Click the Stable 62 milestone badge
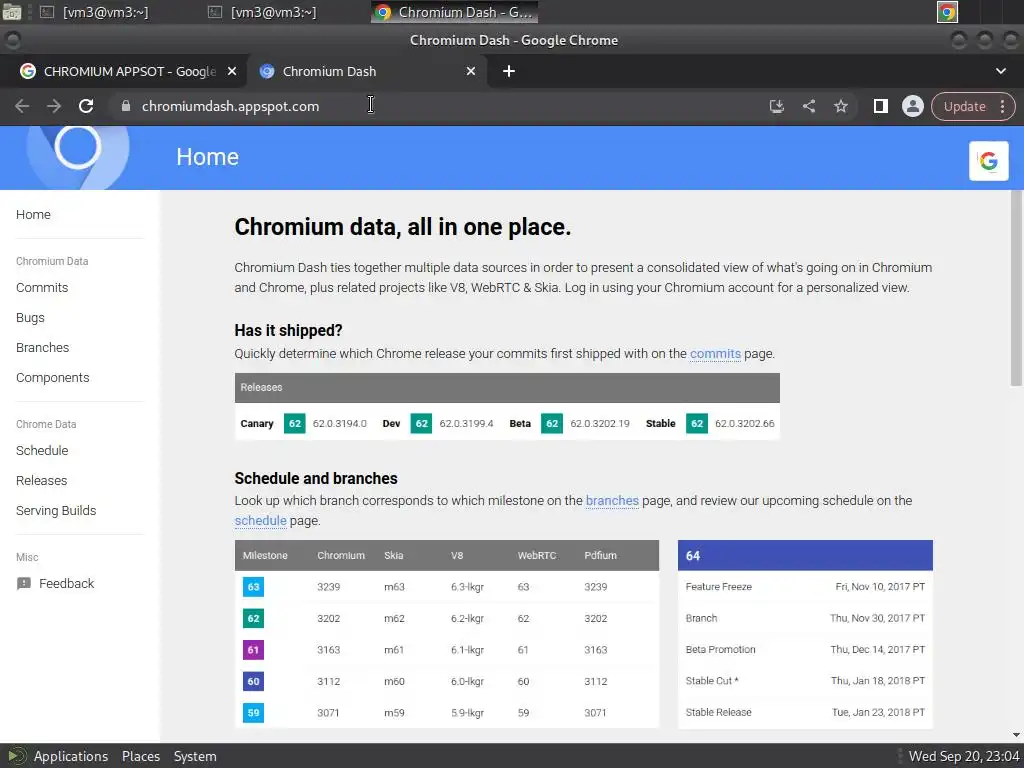Viewport: 1024px width, 768px height. pyautogui.click(x=697, y=423)
